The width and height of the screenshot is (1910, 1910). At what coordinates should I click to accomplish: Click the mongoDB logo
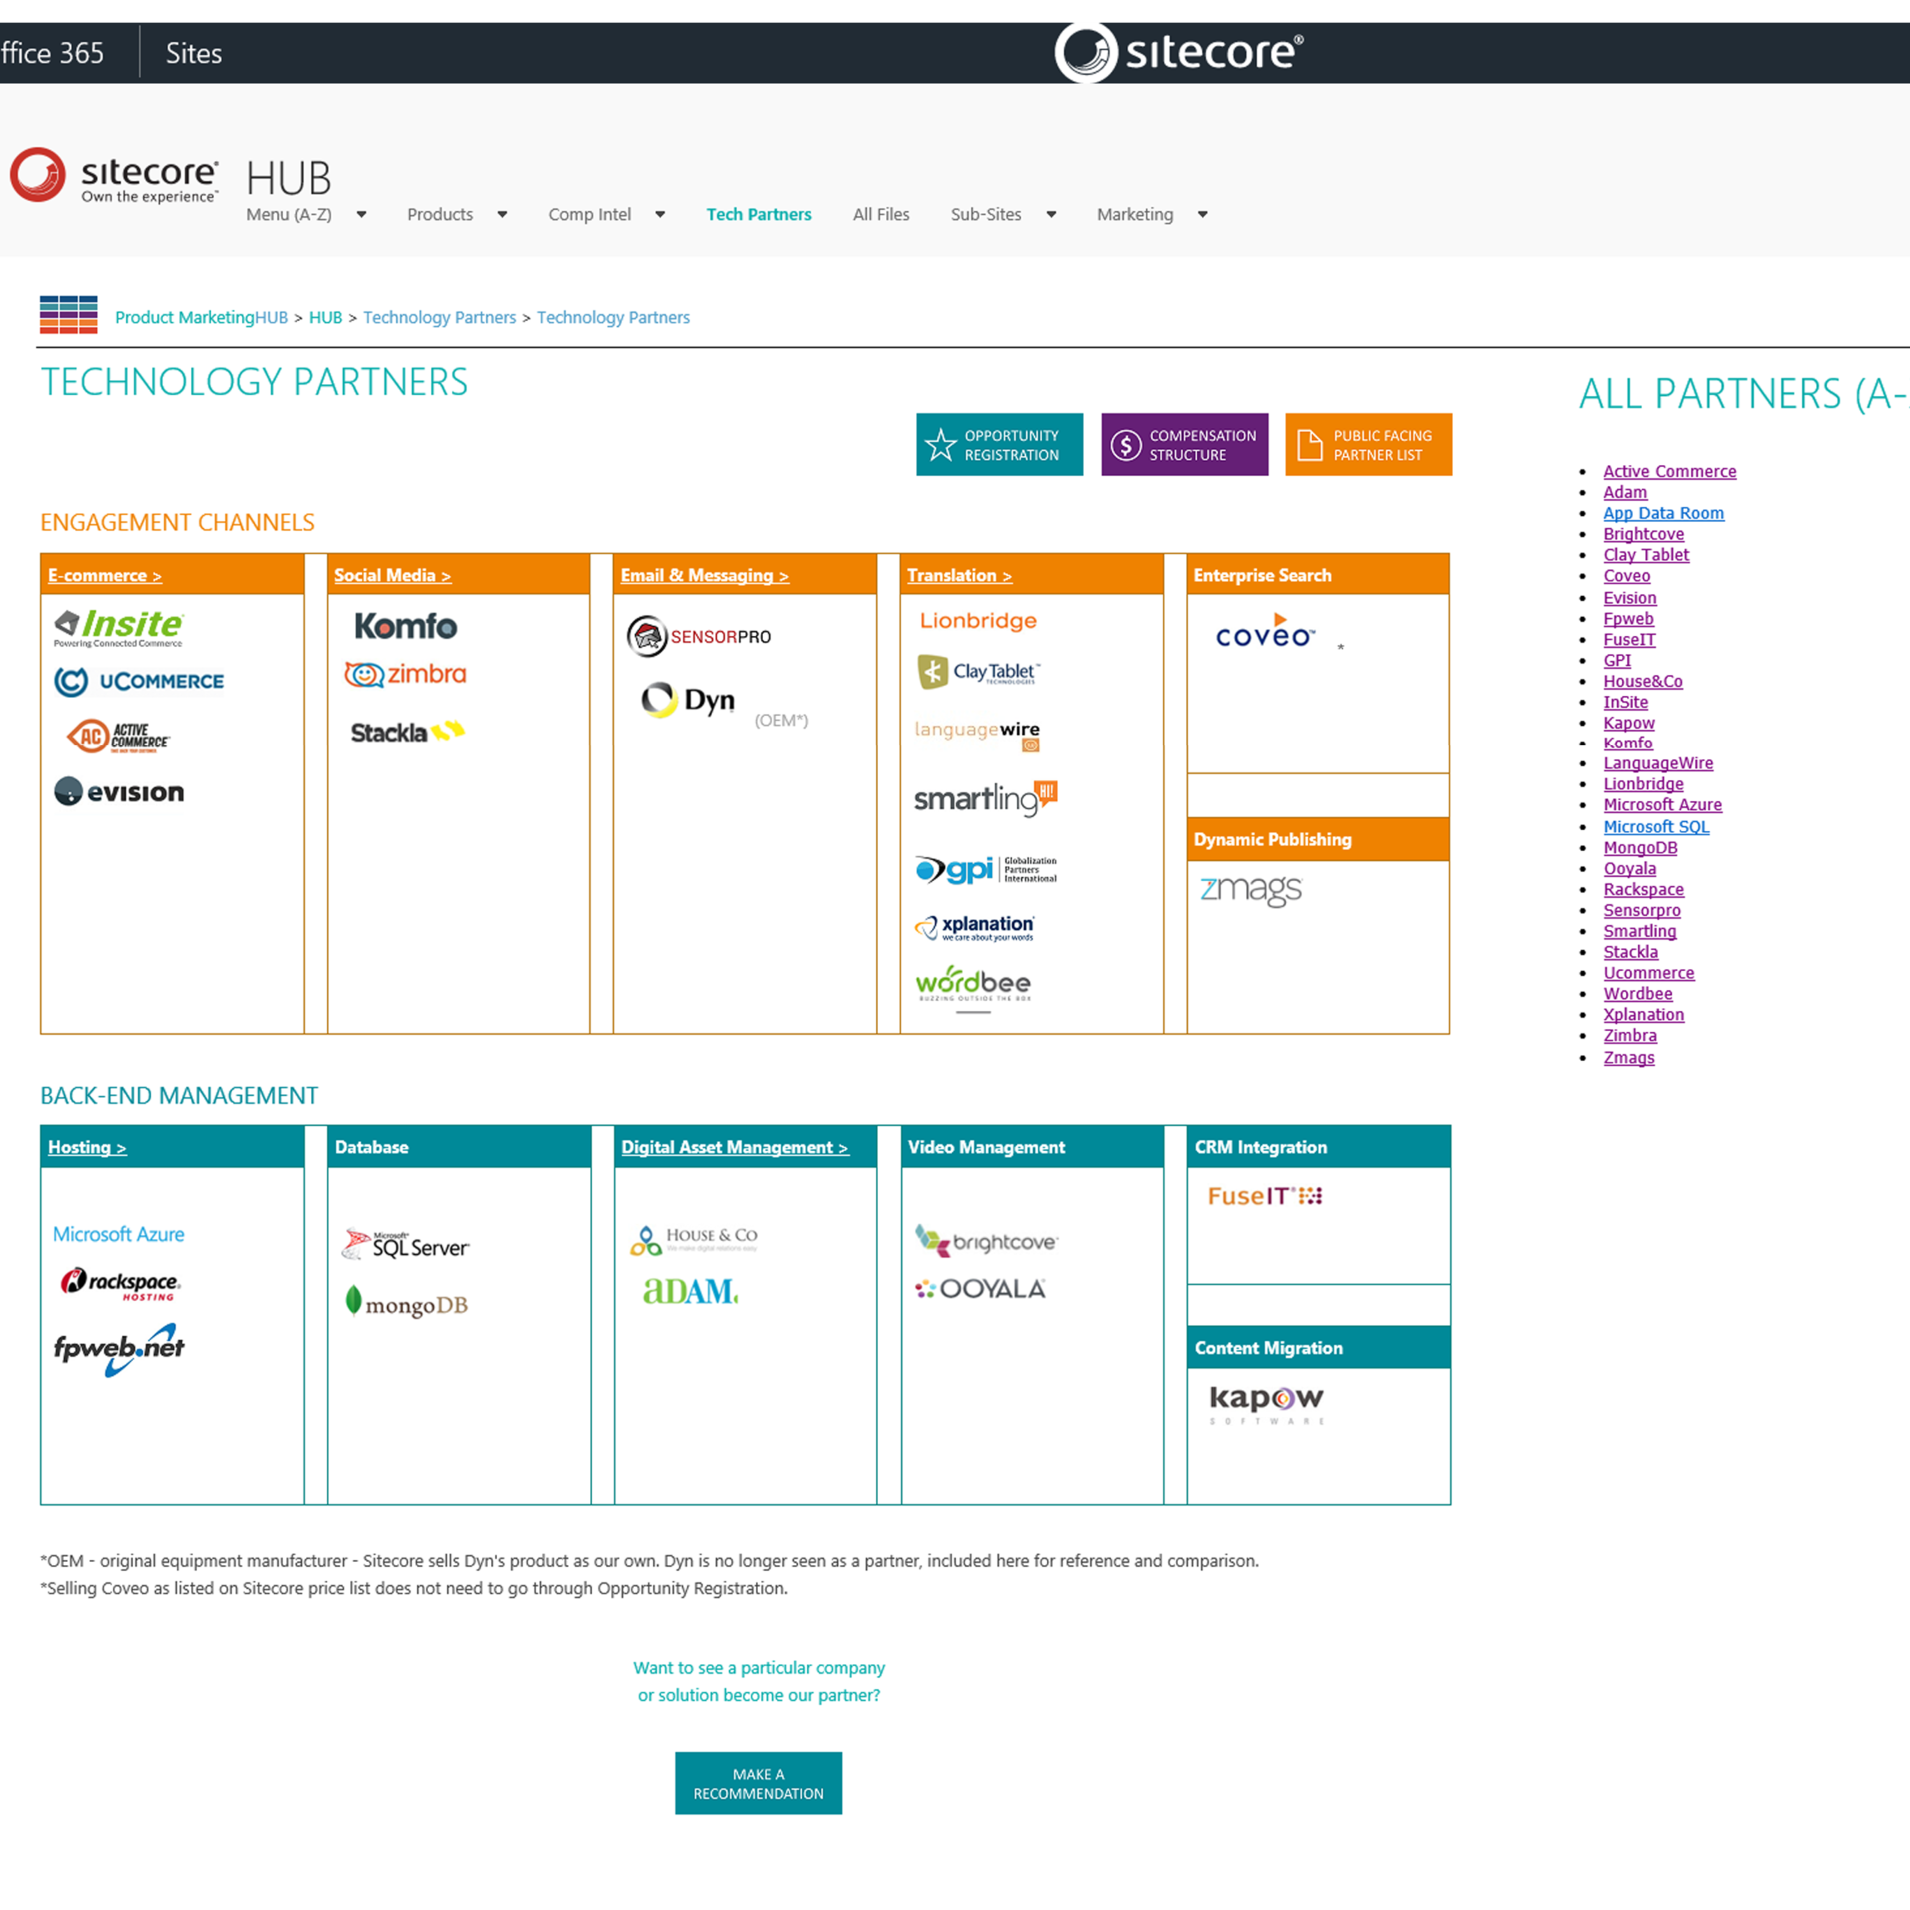click(406, 1303)
